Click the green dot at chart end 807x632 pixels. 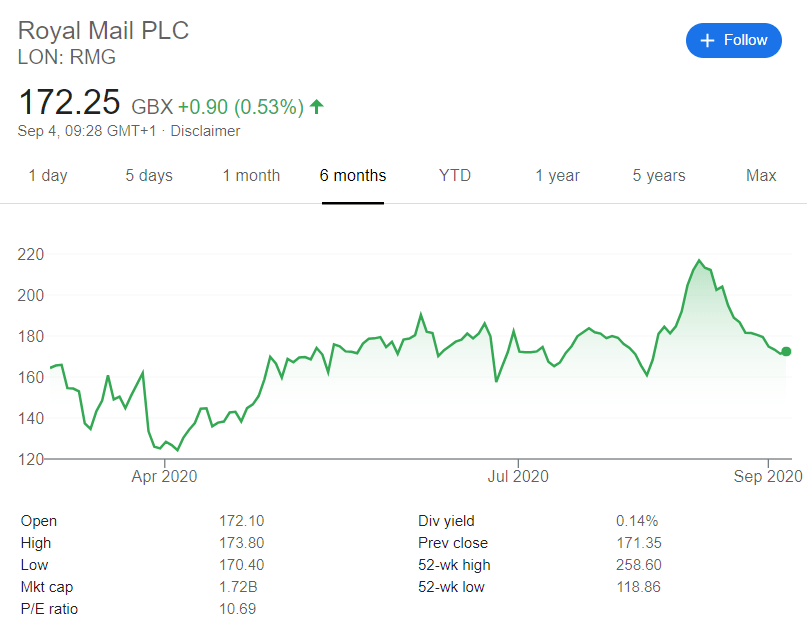[786, 351]
